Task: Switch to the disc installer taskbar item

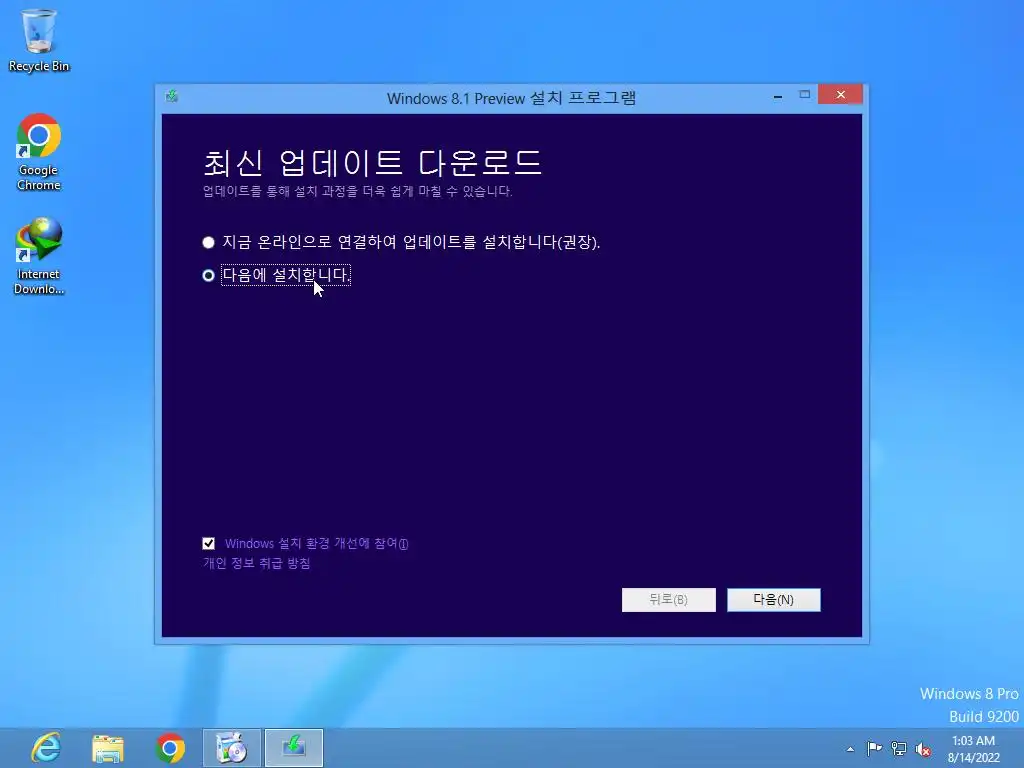Action: [x=232, y=748]
